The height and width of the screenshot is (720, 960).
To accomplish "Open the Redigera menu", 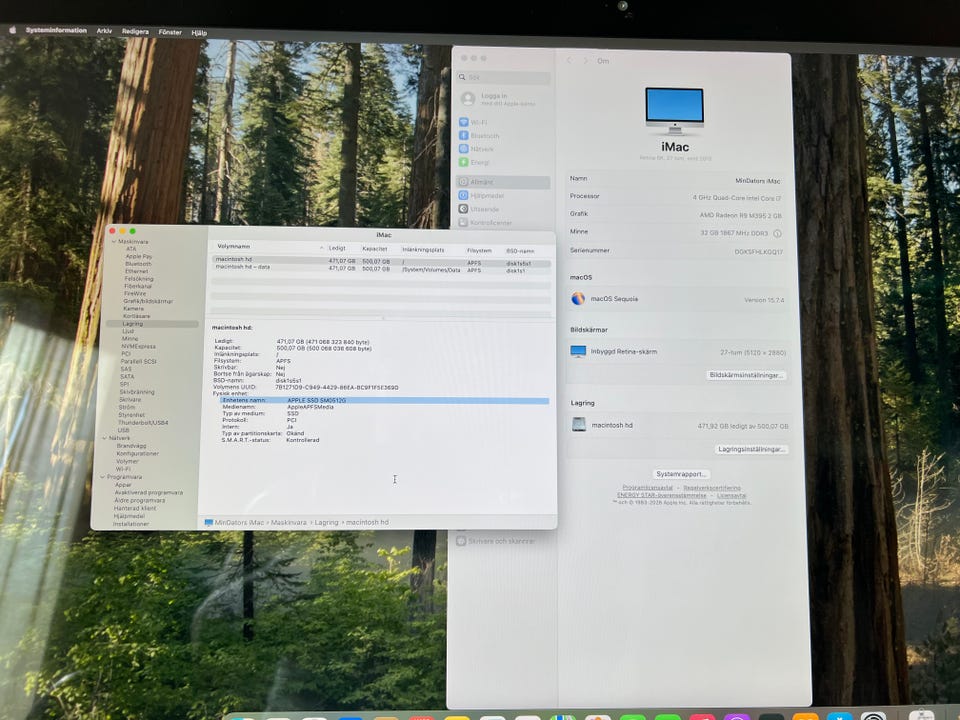I will [135, 32].
